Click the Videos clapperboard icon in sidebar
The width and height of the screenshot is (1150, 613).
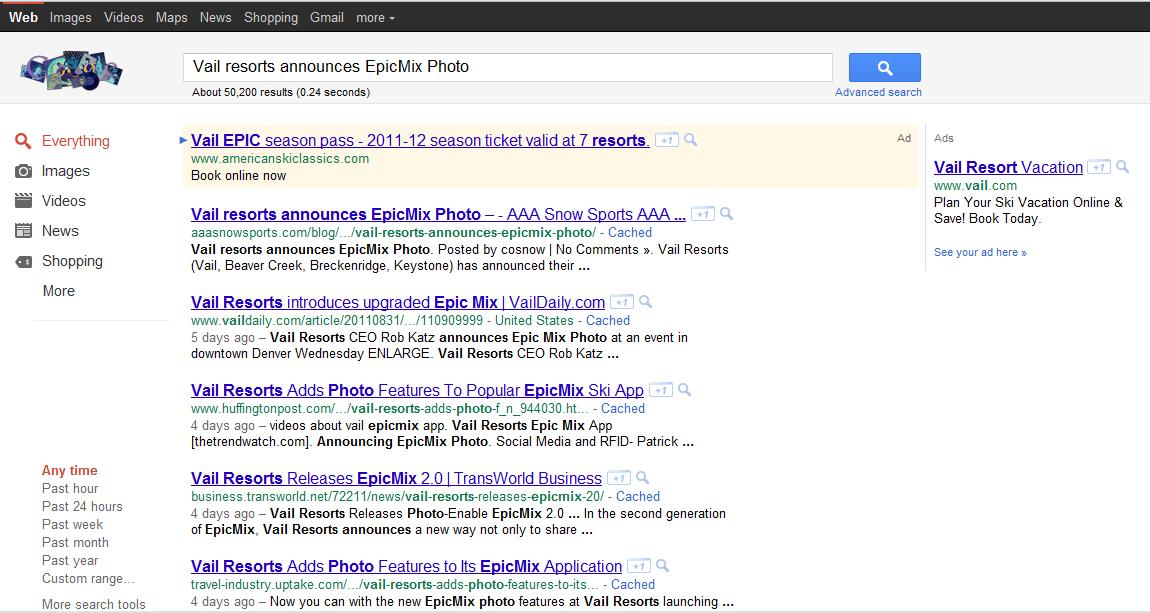click(x=23, y=201)
